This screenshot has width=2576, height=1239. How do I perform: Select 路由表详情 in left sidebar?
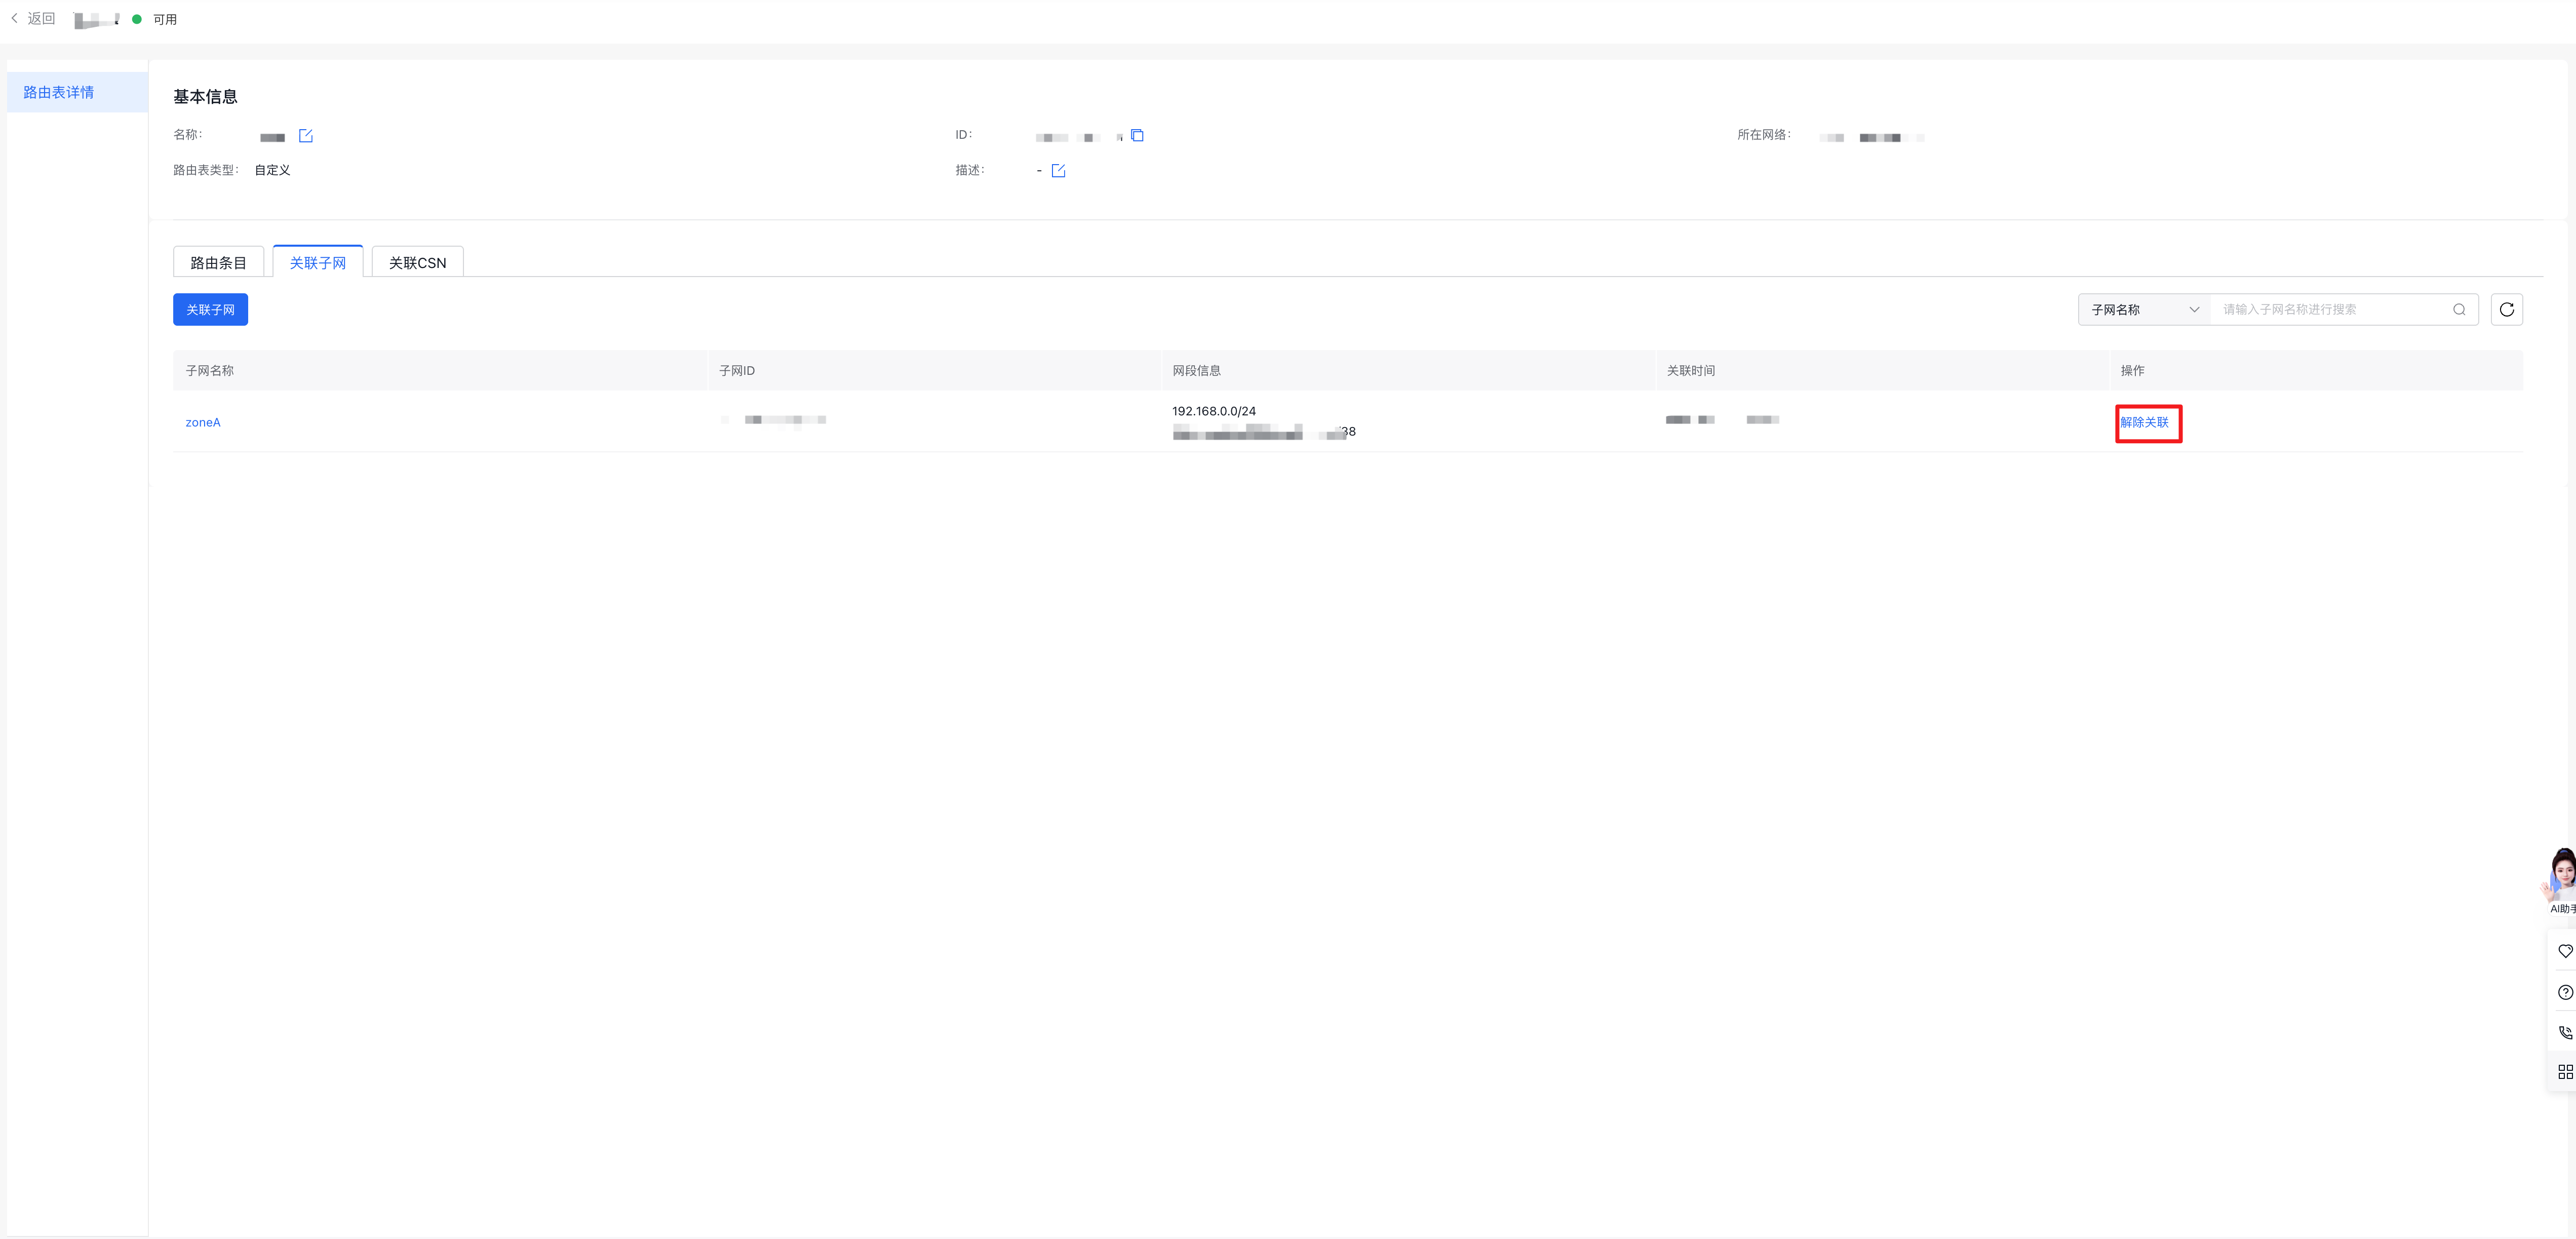tap(59, 92)
